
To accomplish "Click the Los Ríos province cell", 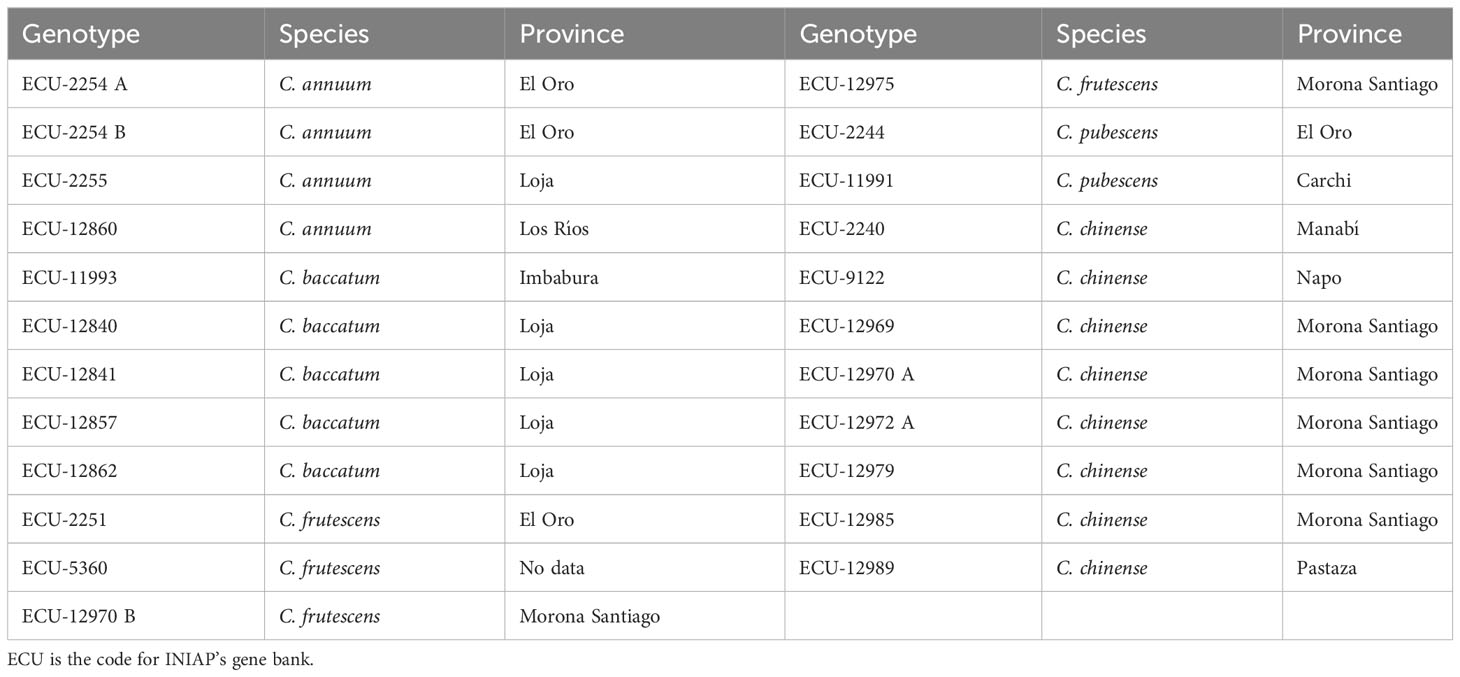I will coord(645,229).
